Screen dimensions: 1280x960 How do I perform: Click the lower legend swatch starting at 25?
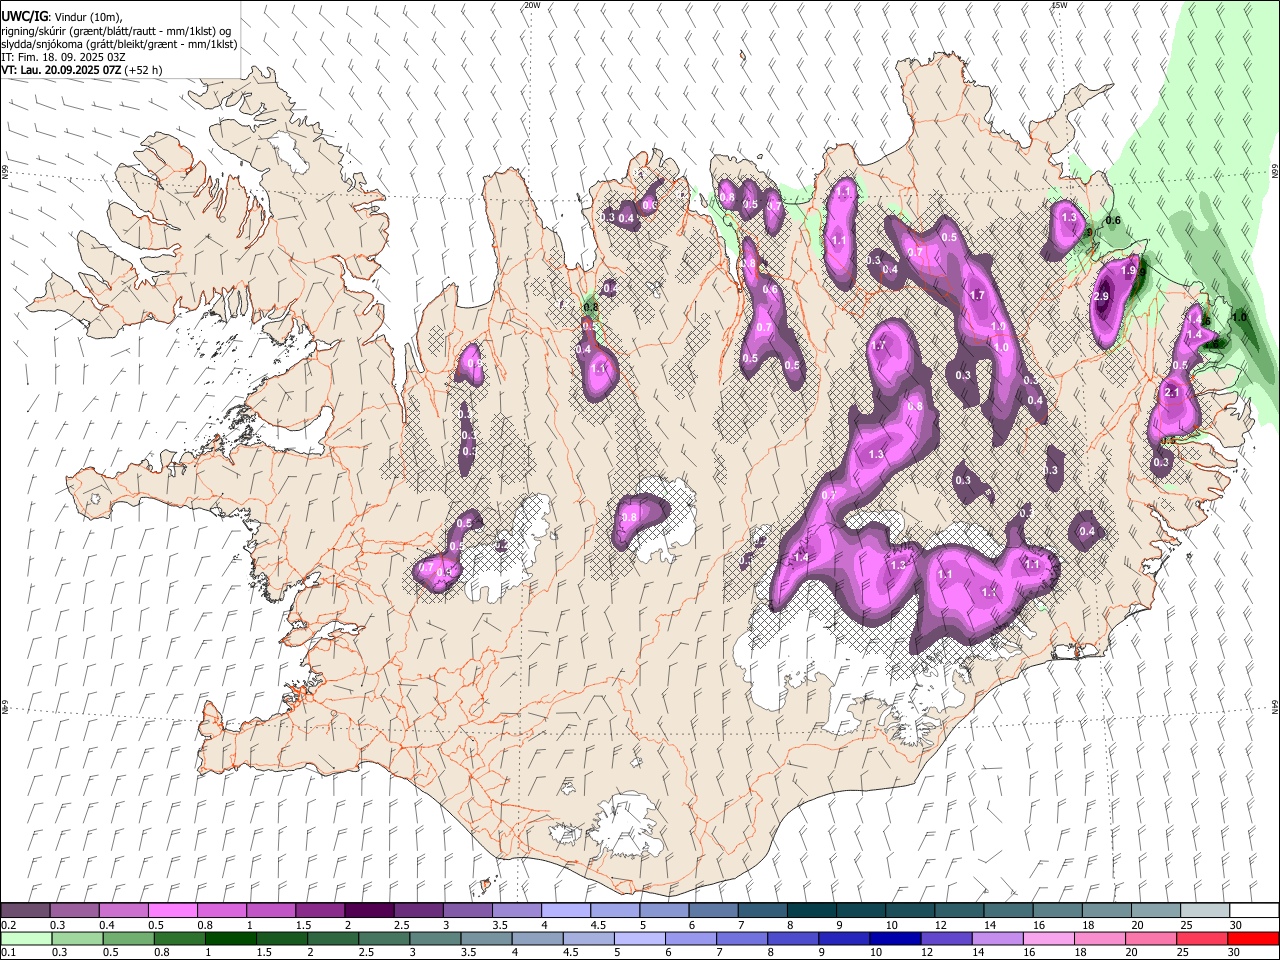pyautogui.click(x=1201, y=938)
